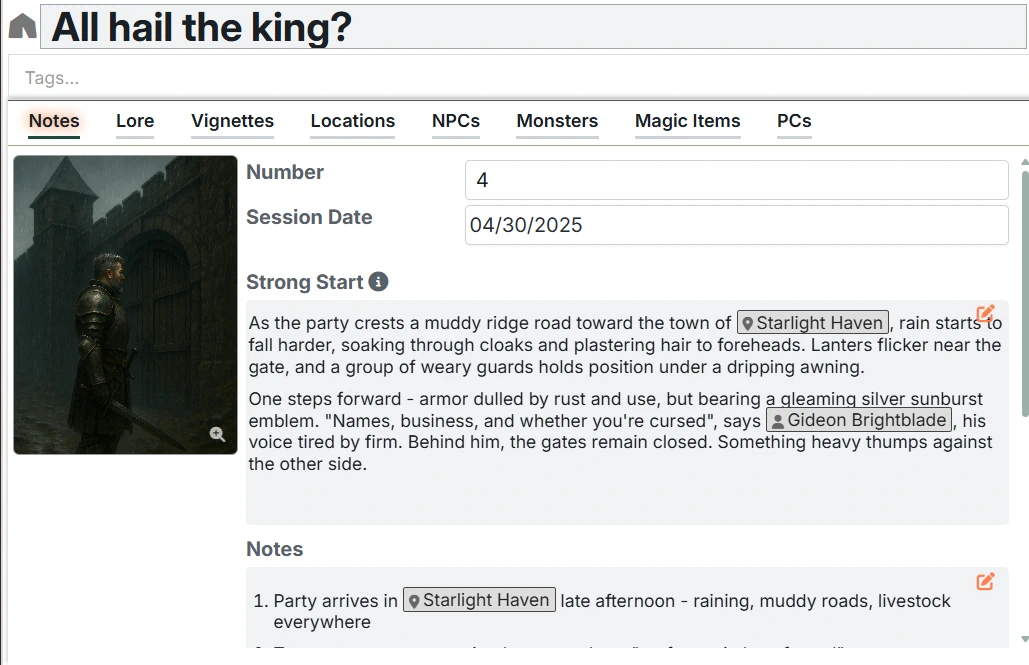Open the Magic Items tab
This screenshot has width=1029, height=665.
(x=687, y=121)
